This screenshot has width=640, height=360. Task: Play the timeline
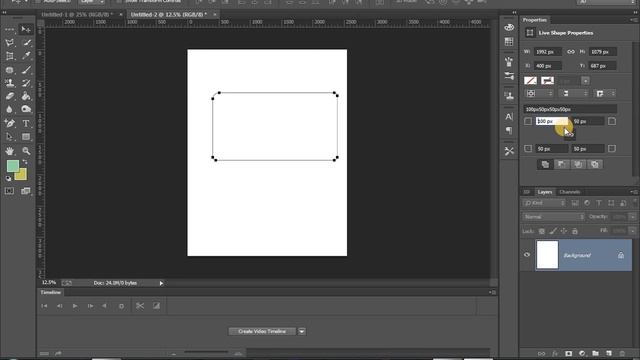[75, 306]
